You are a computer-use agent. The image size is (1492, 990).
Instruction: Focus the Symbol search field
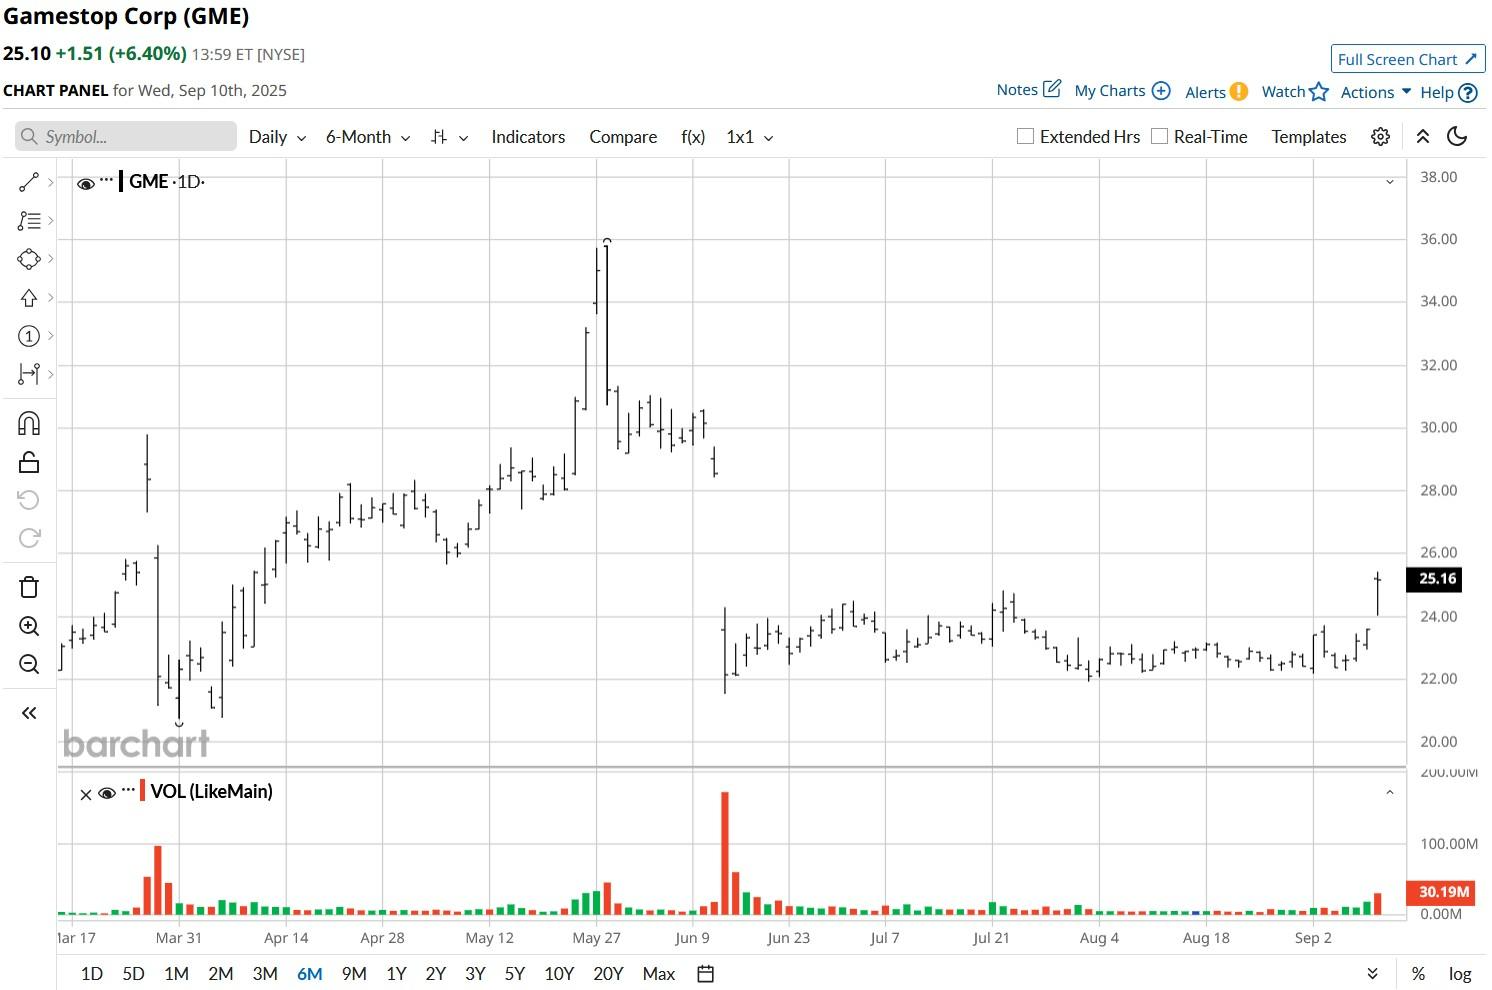coord(126,137)
